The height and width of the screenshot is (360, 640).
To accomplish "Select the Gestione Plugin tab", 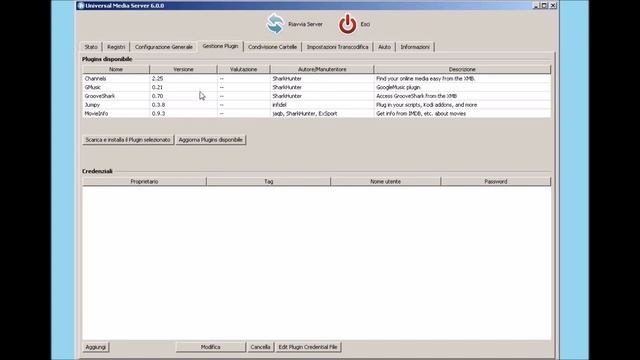I will (x=220, y=46).
